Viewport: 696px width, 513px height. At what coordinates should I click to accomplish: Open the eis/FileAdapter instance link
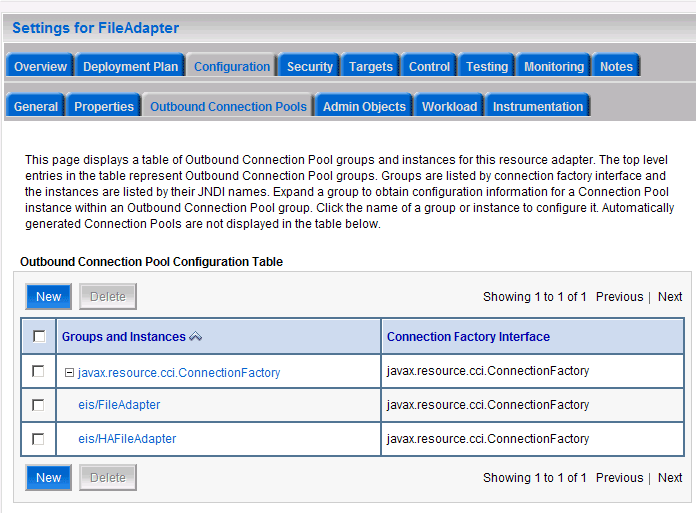[x=119, y=405]
